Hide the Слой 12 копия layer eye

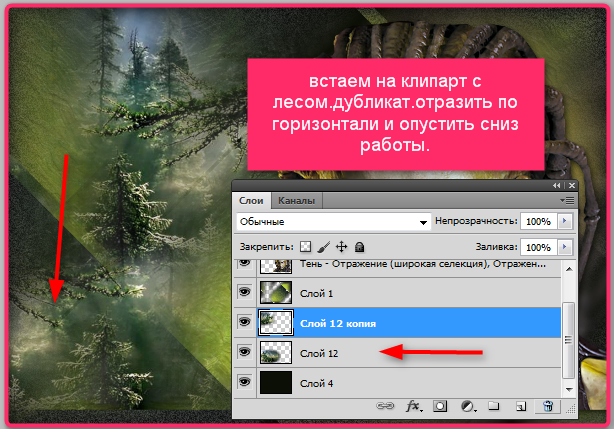tap(245, 322)
